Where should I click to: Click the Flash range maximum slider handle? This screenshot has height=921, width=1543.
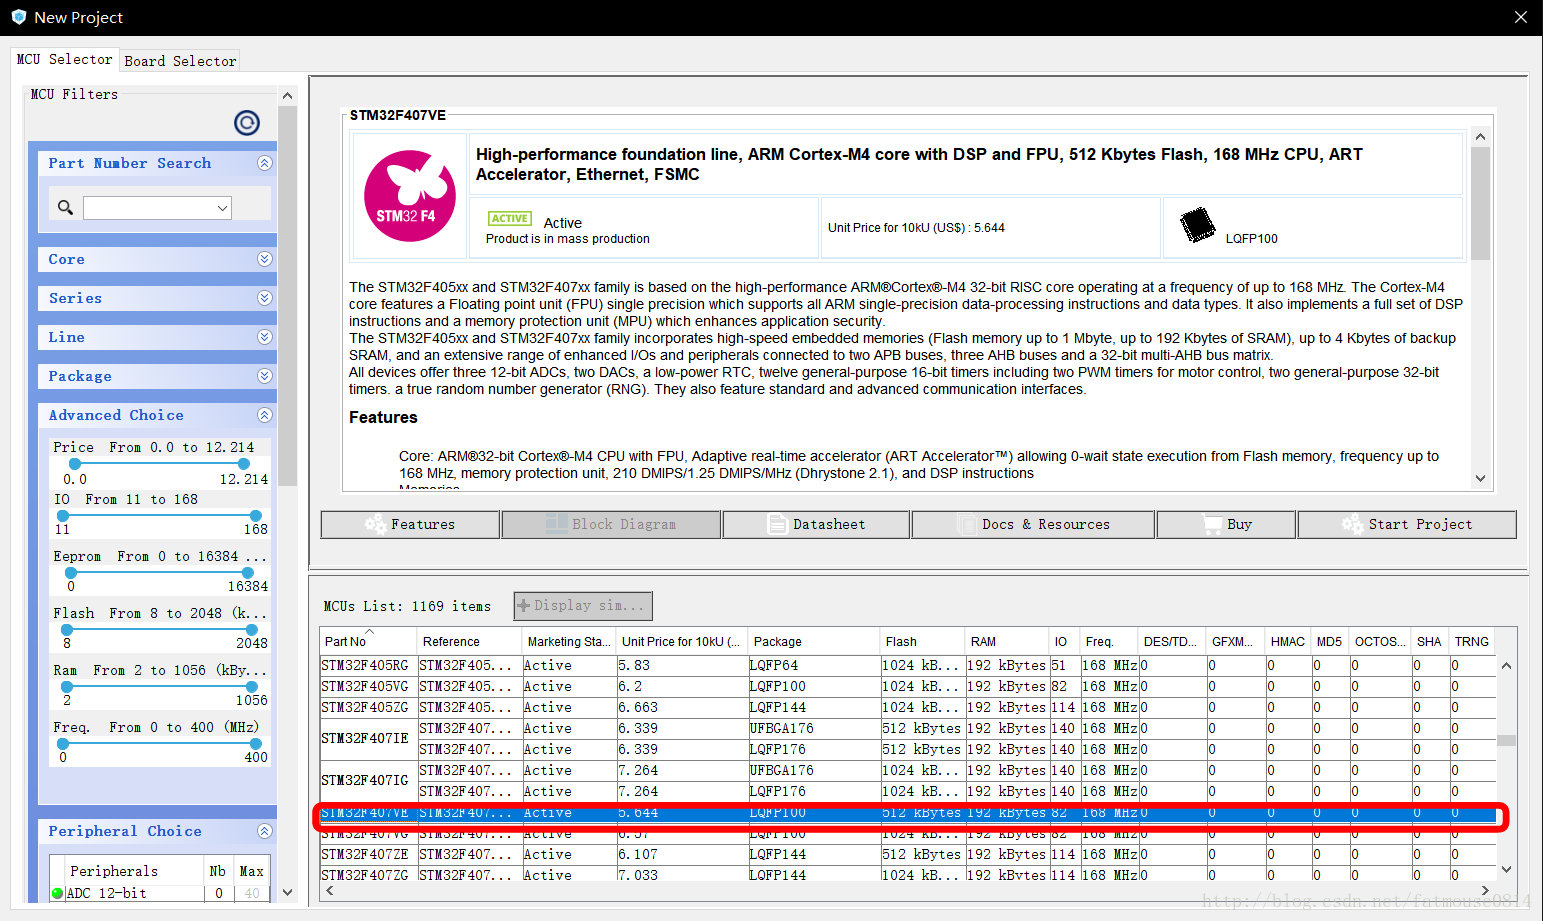(250, 630)
